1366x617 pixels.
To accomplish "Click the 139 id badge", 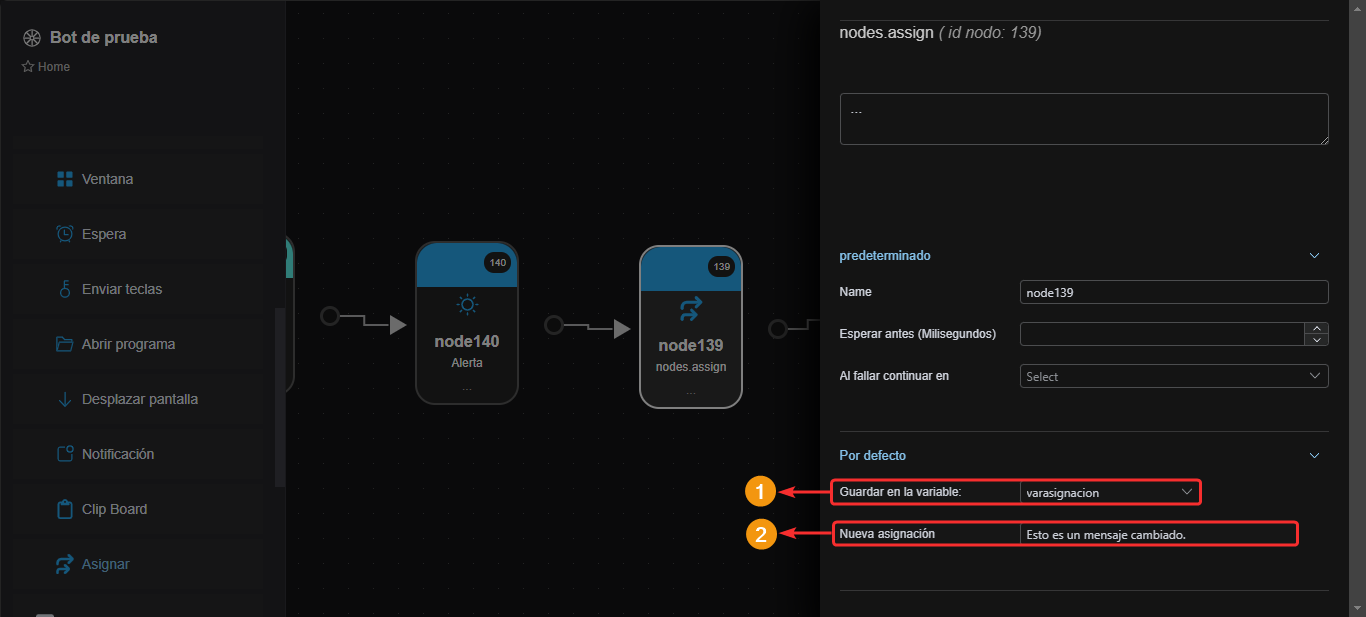I will [x=722, y=267].
